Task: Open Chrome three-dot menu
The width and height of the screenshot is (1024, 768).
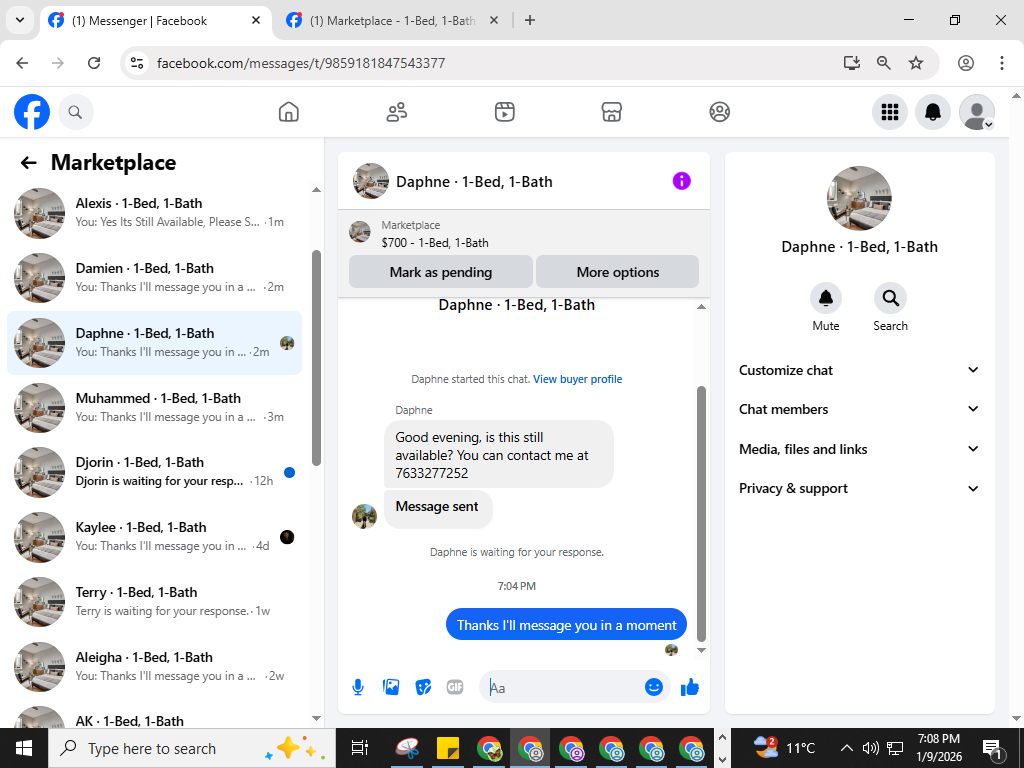Action: coord(1002,63)
